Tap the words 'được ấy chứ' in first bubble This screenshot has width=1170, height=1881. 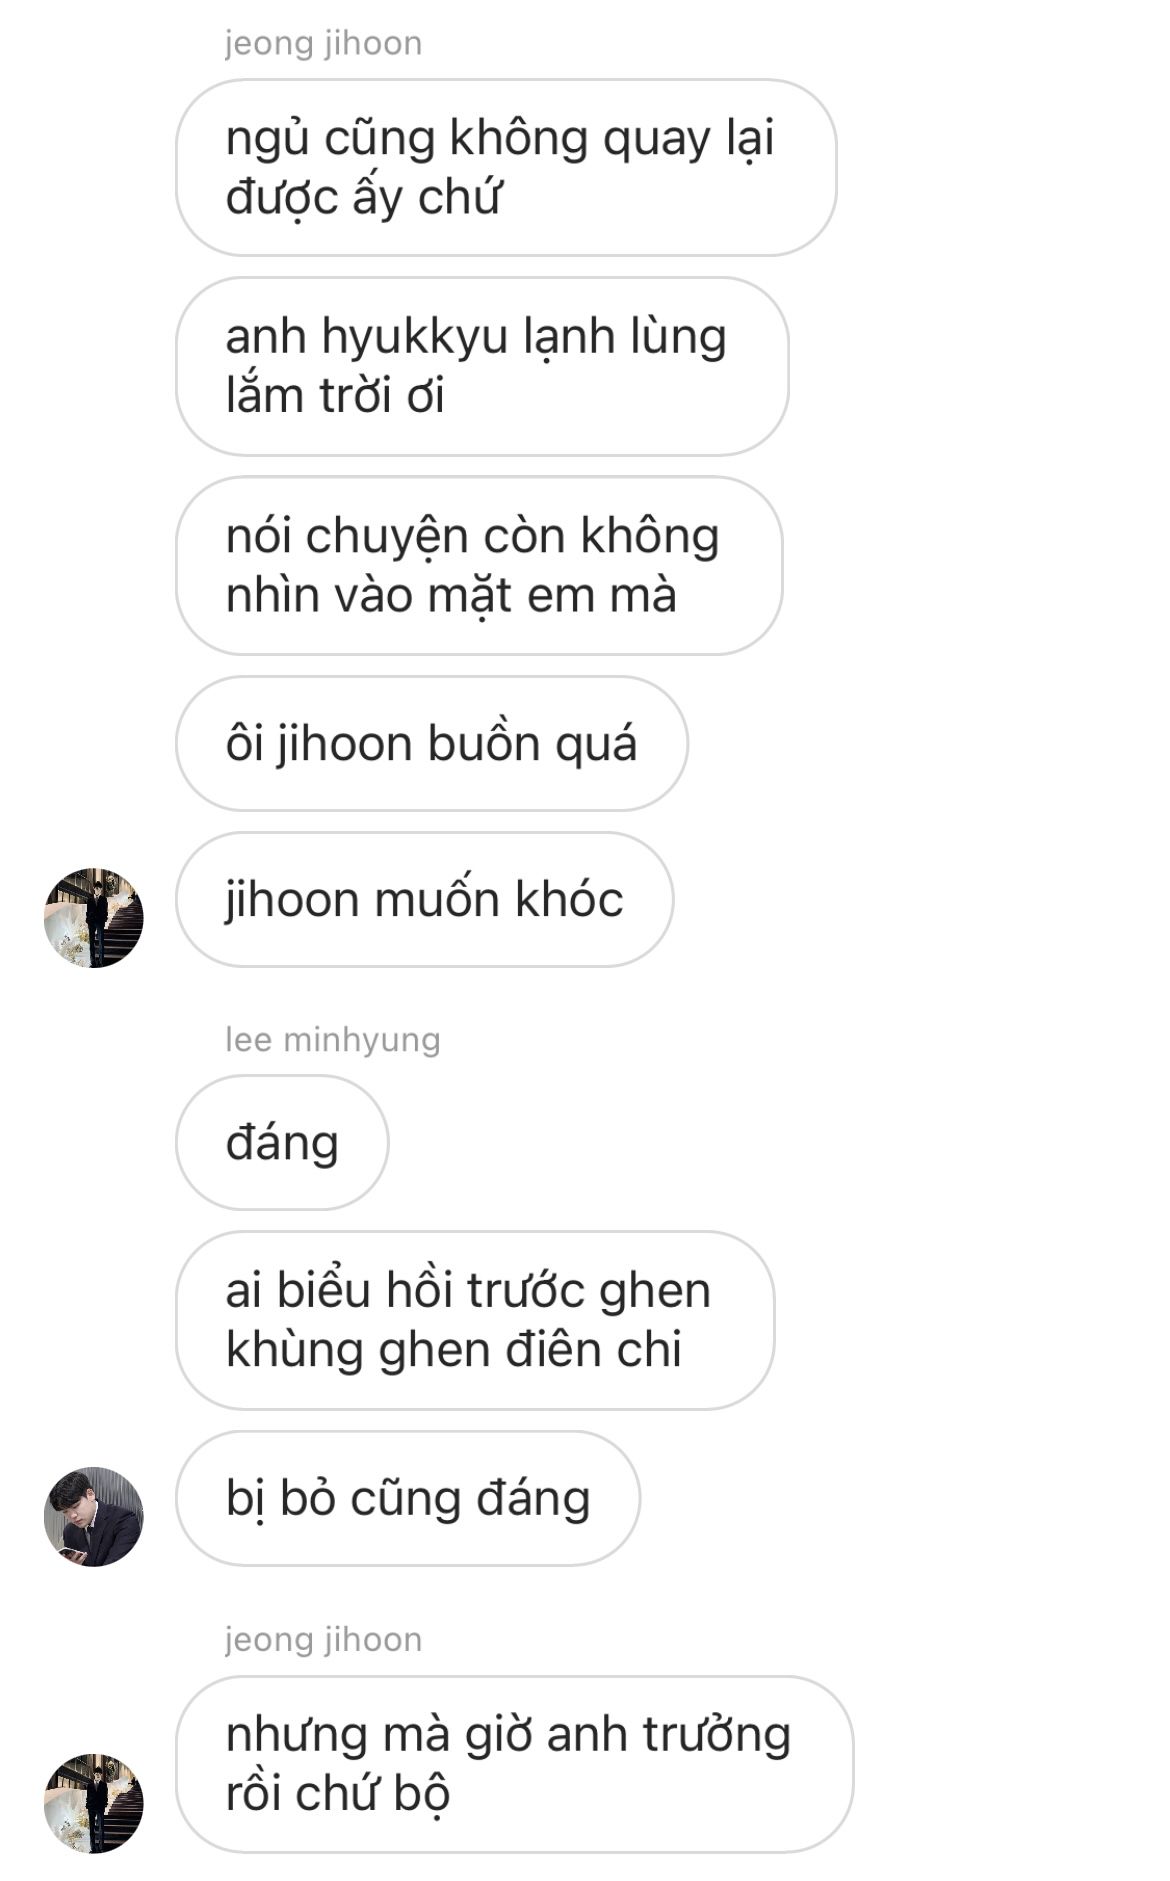tap(363, 198)
